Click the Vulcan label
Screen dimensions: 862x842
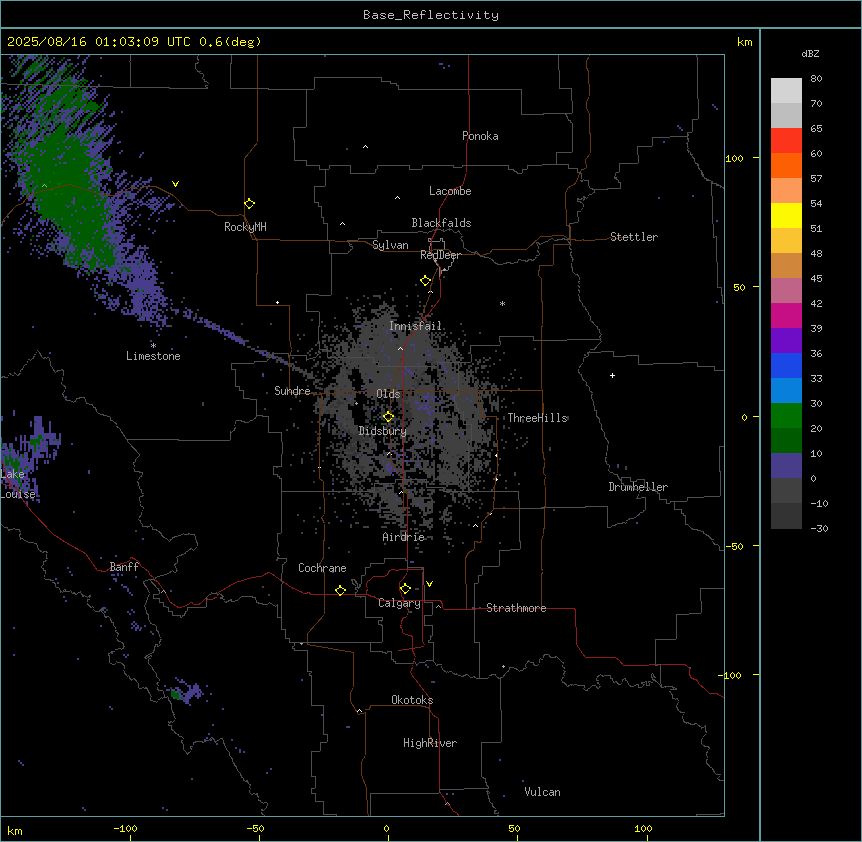coord(543,792)
